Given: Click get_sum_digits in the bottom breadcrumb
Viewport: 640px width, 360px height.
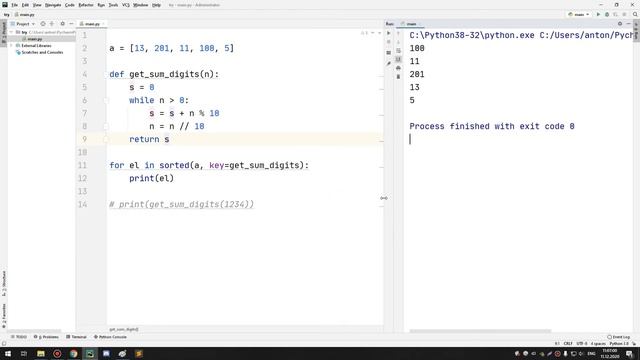Looking at the screenshot, I should tap(124, 329).
